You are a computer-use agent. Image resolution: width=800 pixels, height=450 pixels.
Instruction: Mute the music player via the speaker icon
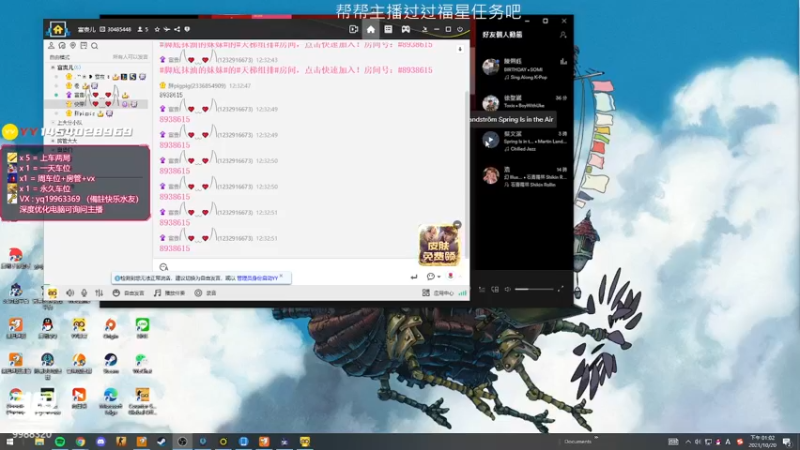508,289
